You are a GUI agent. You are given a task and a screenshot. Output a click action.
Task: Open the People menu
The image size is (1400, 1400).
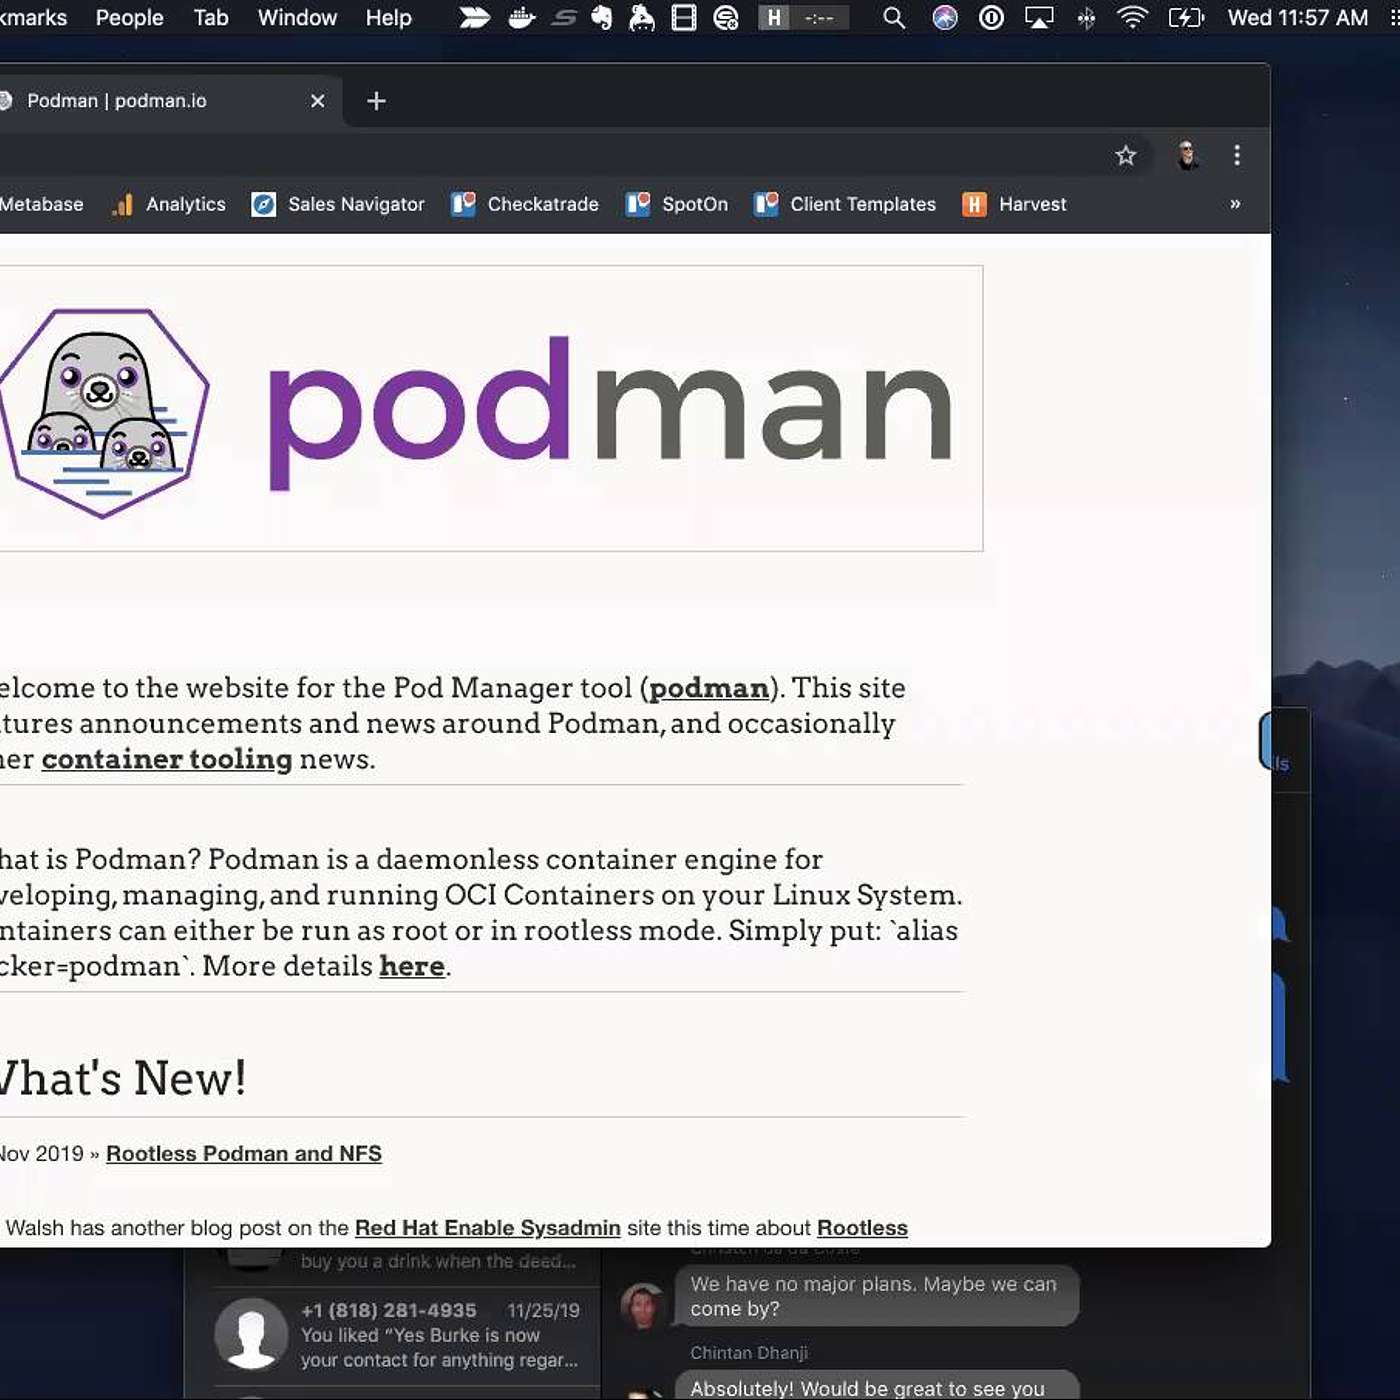pos(129,18)
